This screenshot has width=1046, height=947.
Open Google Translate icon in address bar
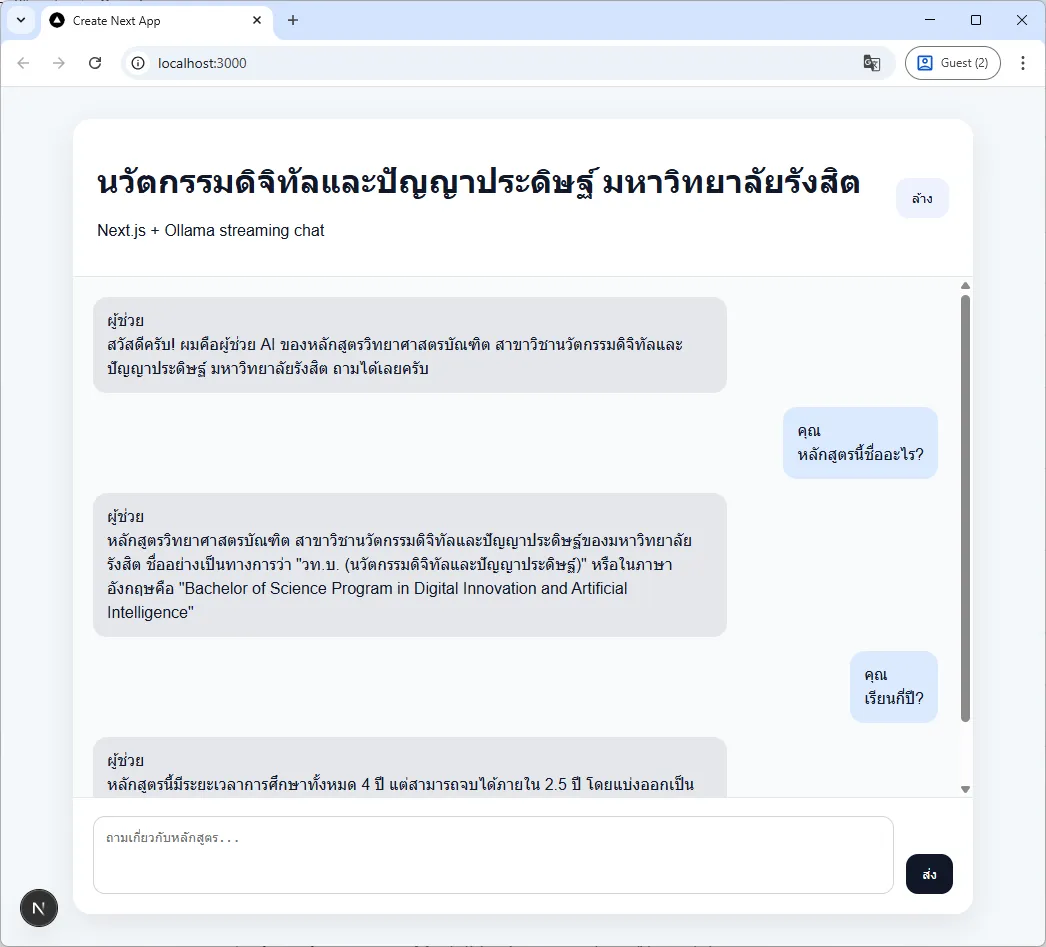click(871, 62)
